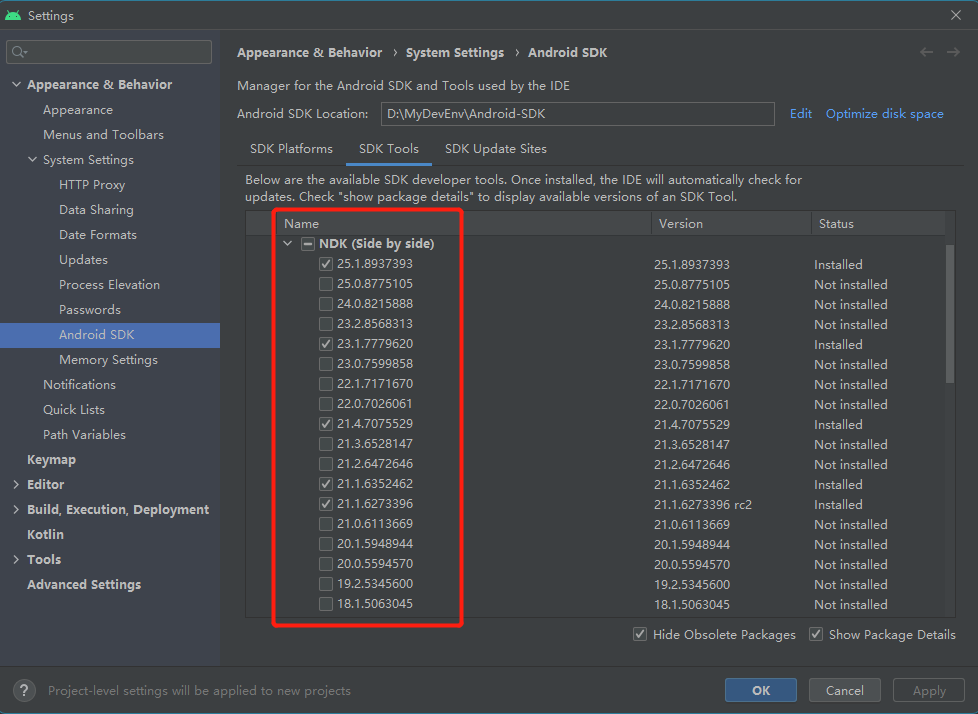
Task: Click the Optimize disk space link
Action: click(884, 114)
